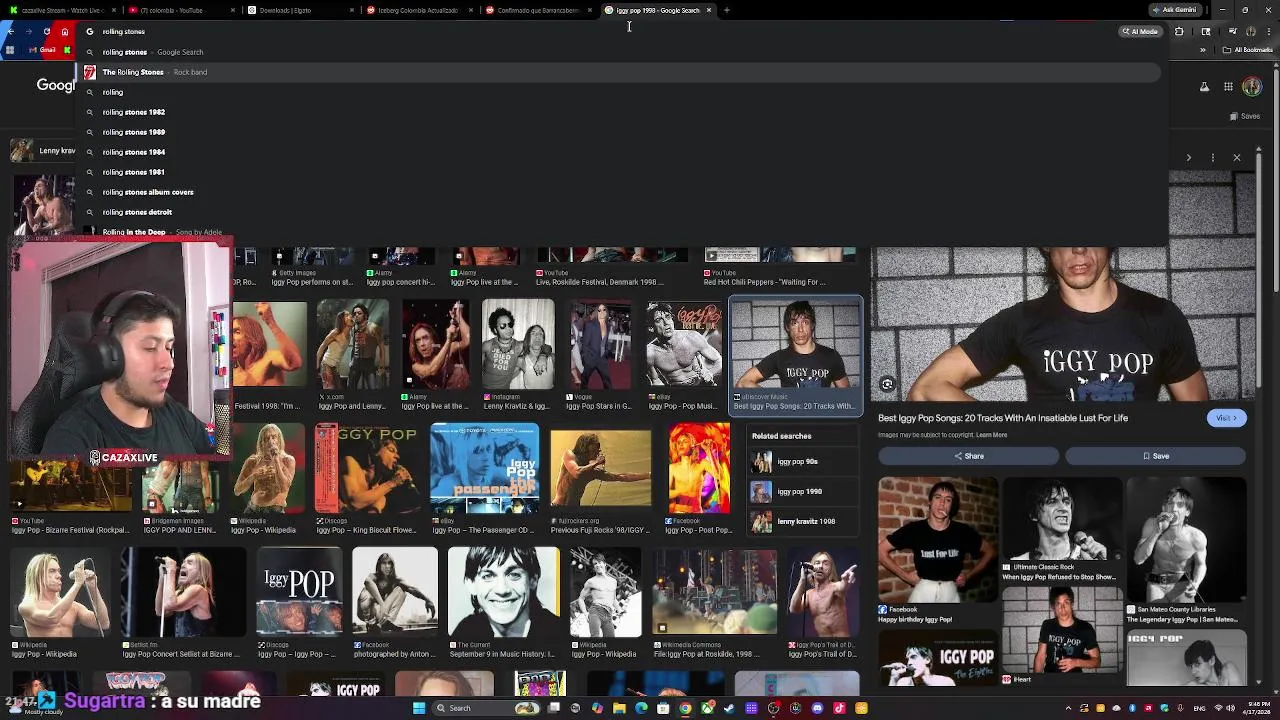Screen dimensions: 1280x720
Task: Open the Iggy Pop Passenger CD thumbnail
Action: [485, 468]
